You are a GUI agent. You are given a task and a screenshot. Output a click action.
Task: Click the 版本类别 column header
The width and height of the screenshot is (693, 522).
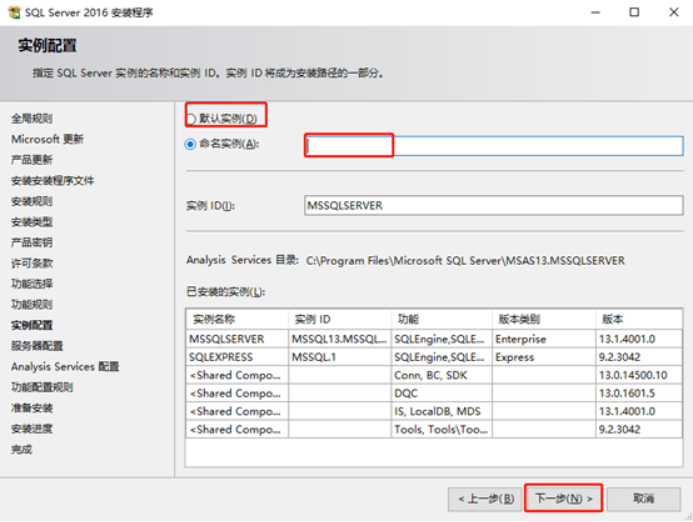(544, 319)
